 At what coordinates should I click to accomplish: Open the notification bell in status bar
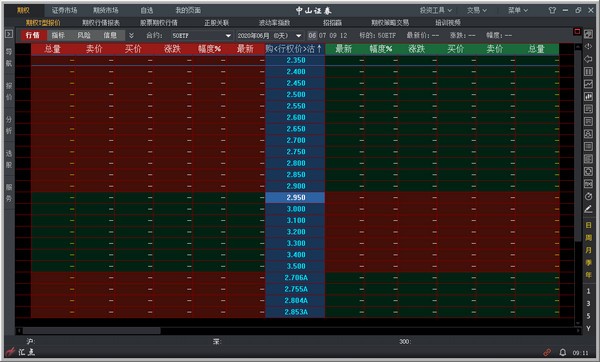tap(562, 352)
